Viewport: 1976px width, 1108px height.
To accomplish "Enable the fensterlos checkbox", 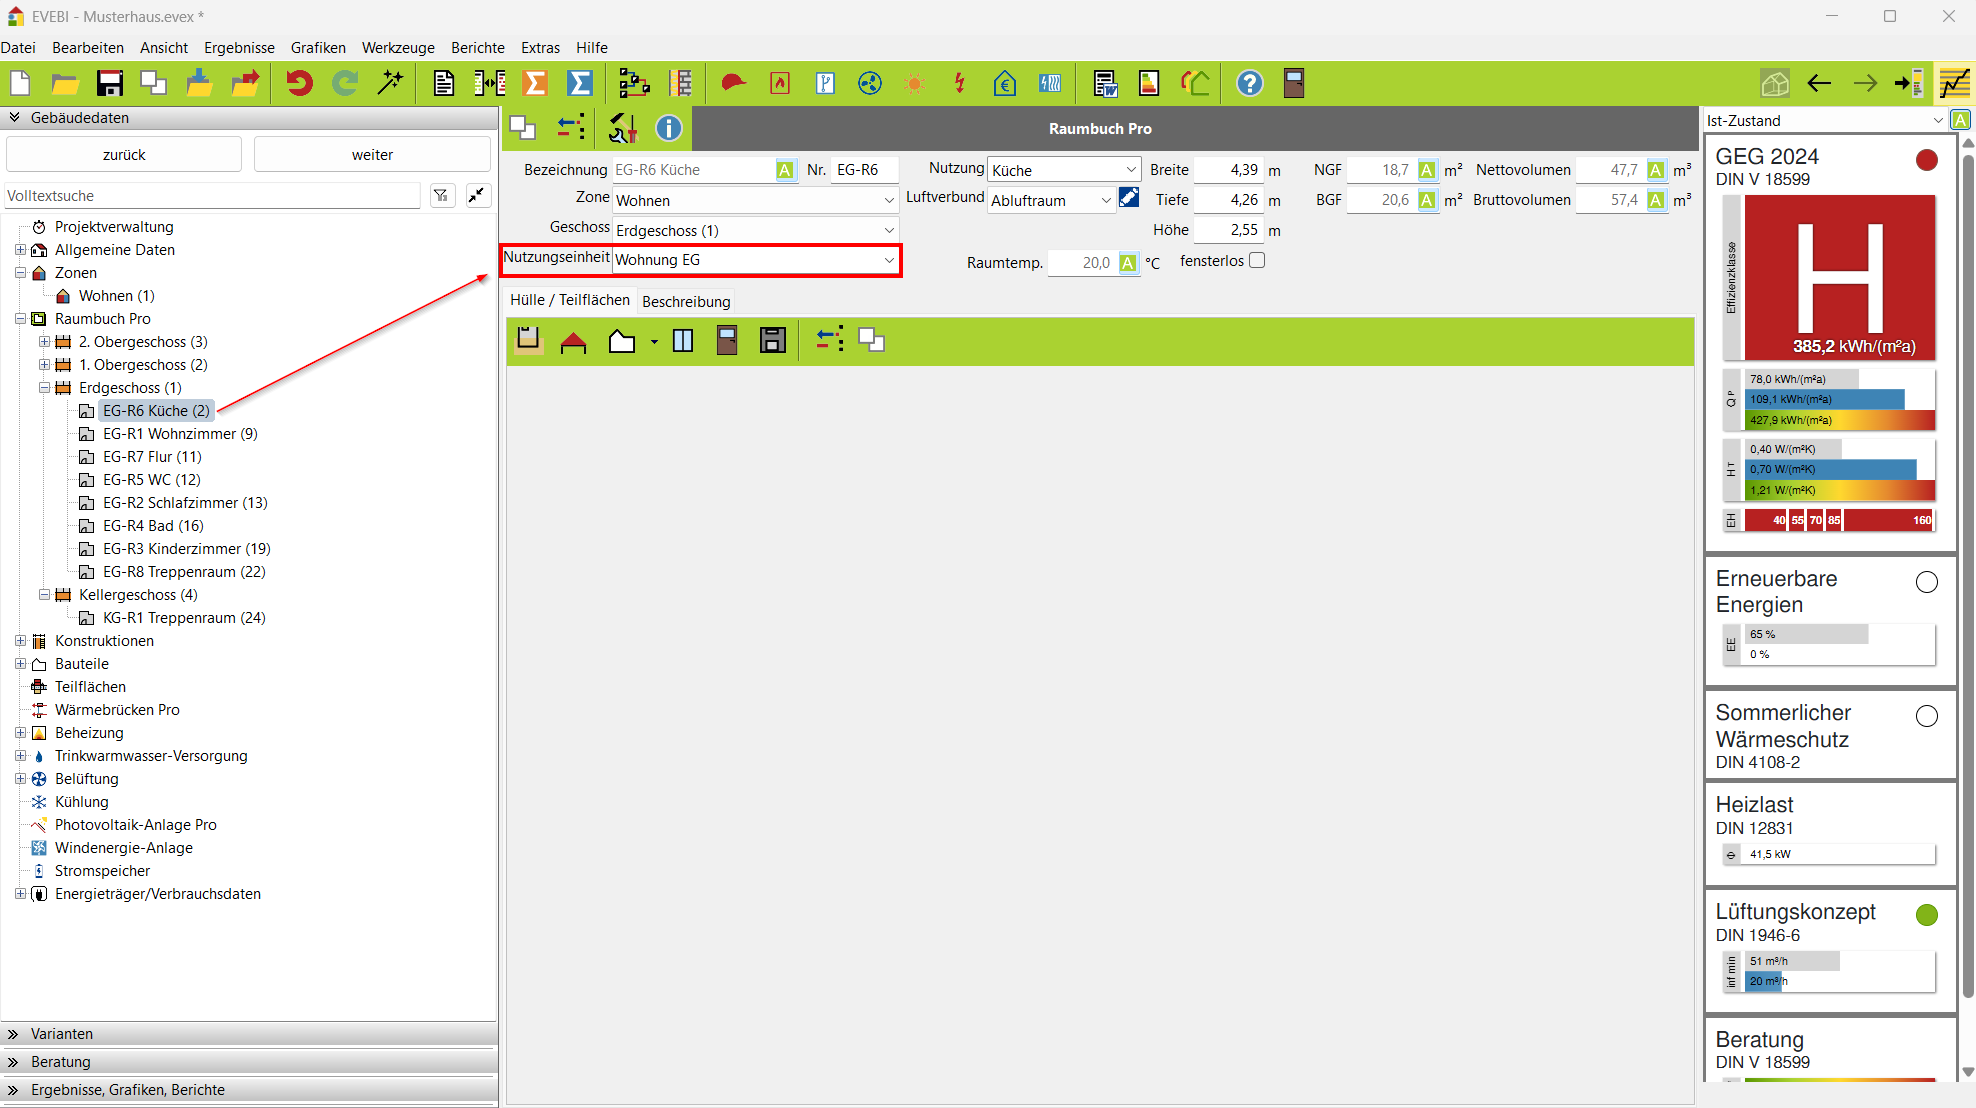I will coord(1257,260).
